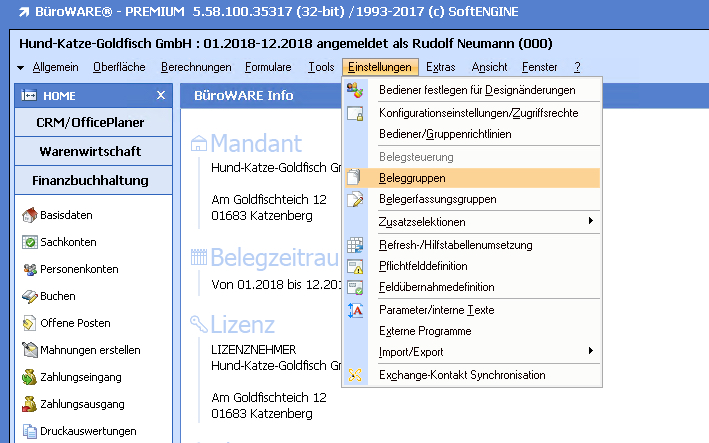Select Parameter/interne Texte menu item
The height and width of the screenshot is (443, 709).
[x=436, y=310]
